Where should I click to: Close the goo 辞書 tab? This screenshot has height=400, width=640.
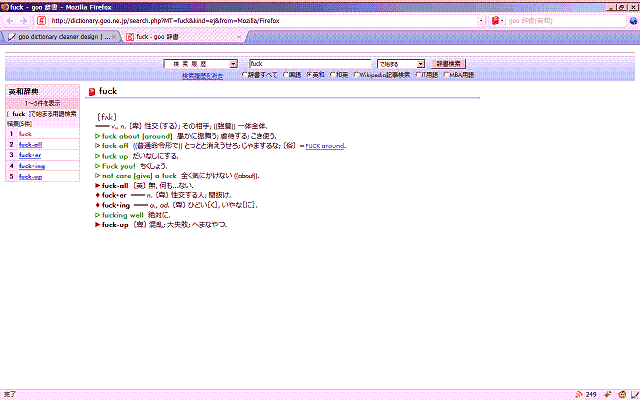point(239,37)
